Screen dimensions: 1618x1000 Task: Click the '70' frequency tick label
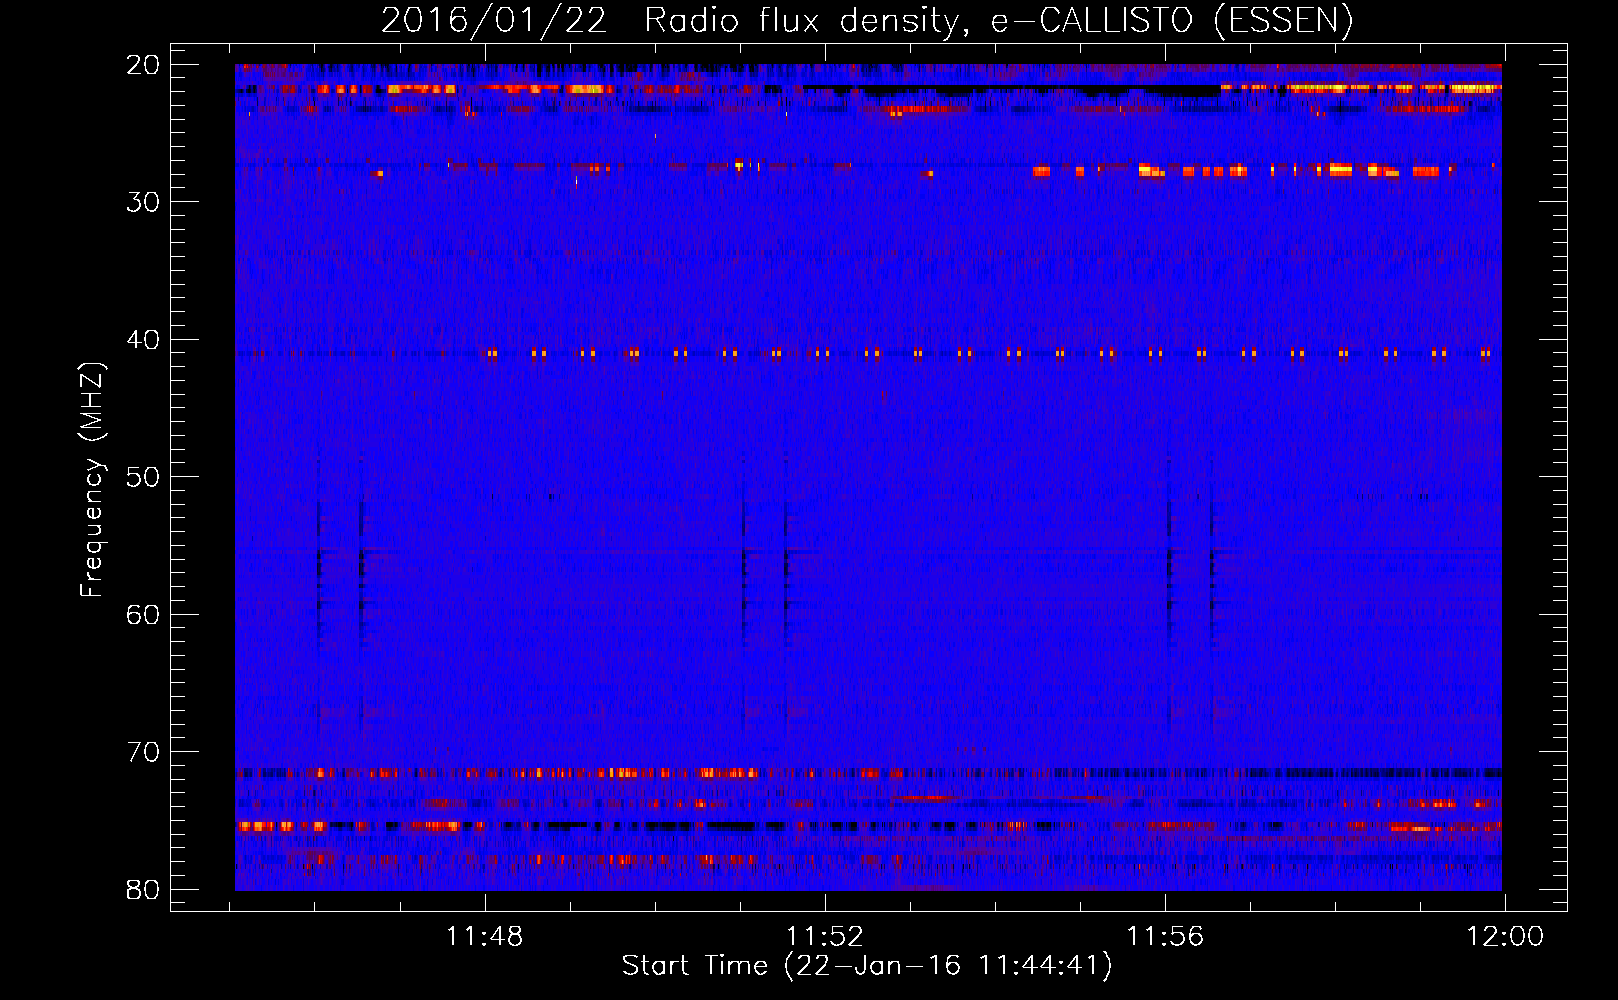click(x=143, y=752)
